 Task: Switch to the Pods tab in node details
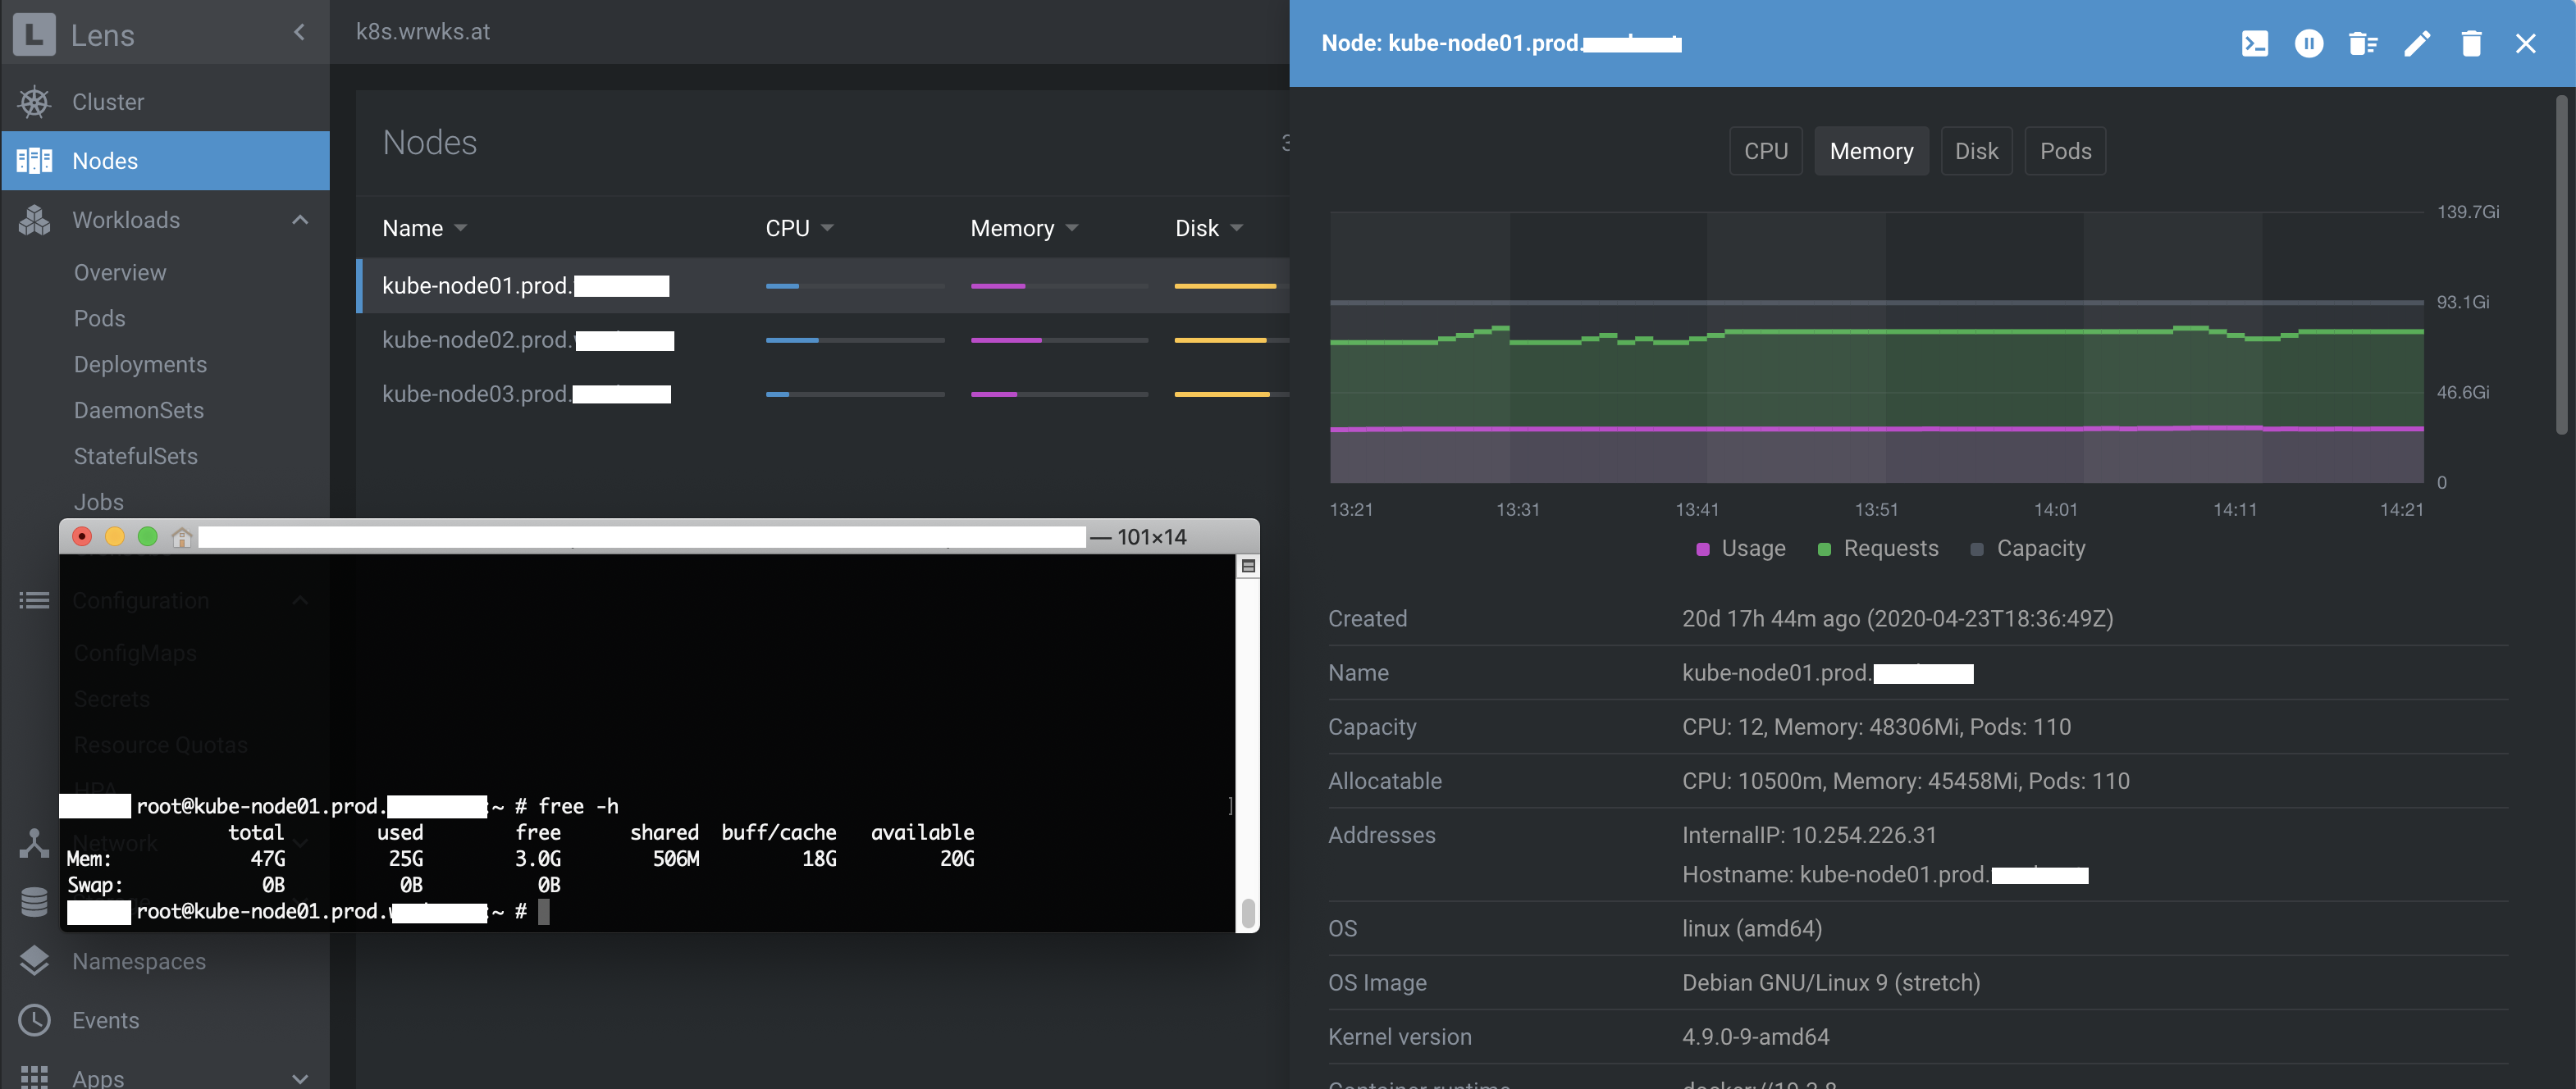2065,150
